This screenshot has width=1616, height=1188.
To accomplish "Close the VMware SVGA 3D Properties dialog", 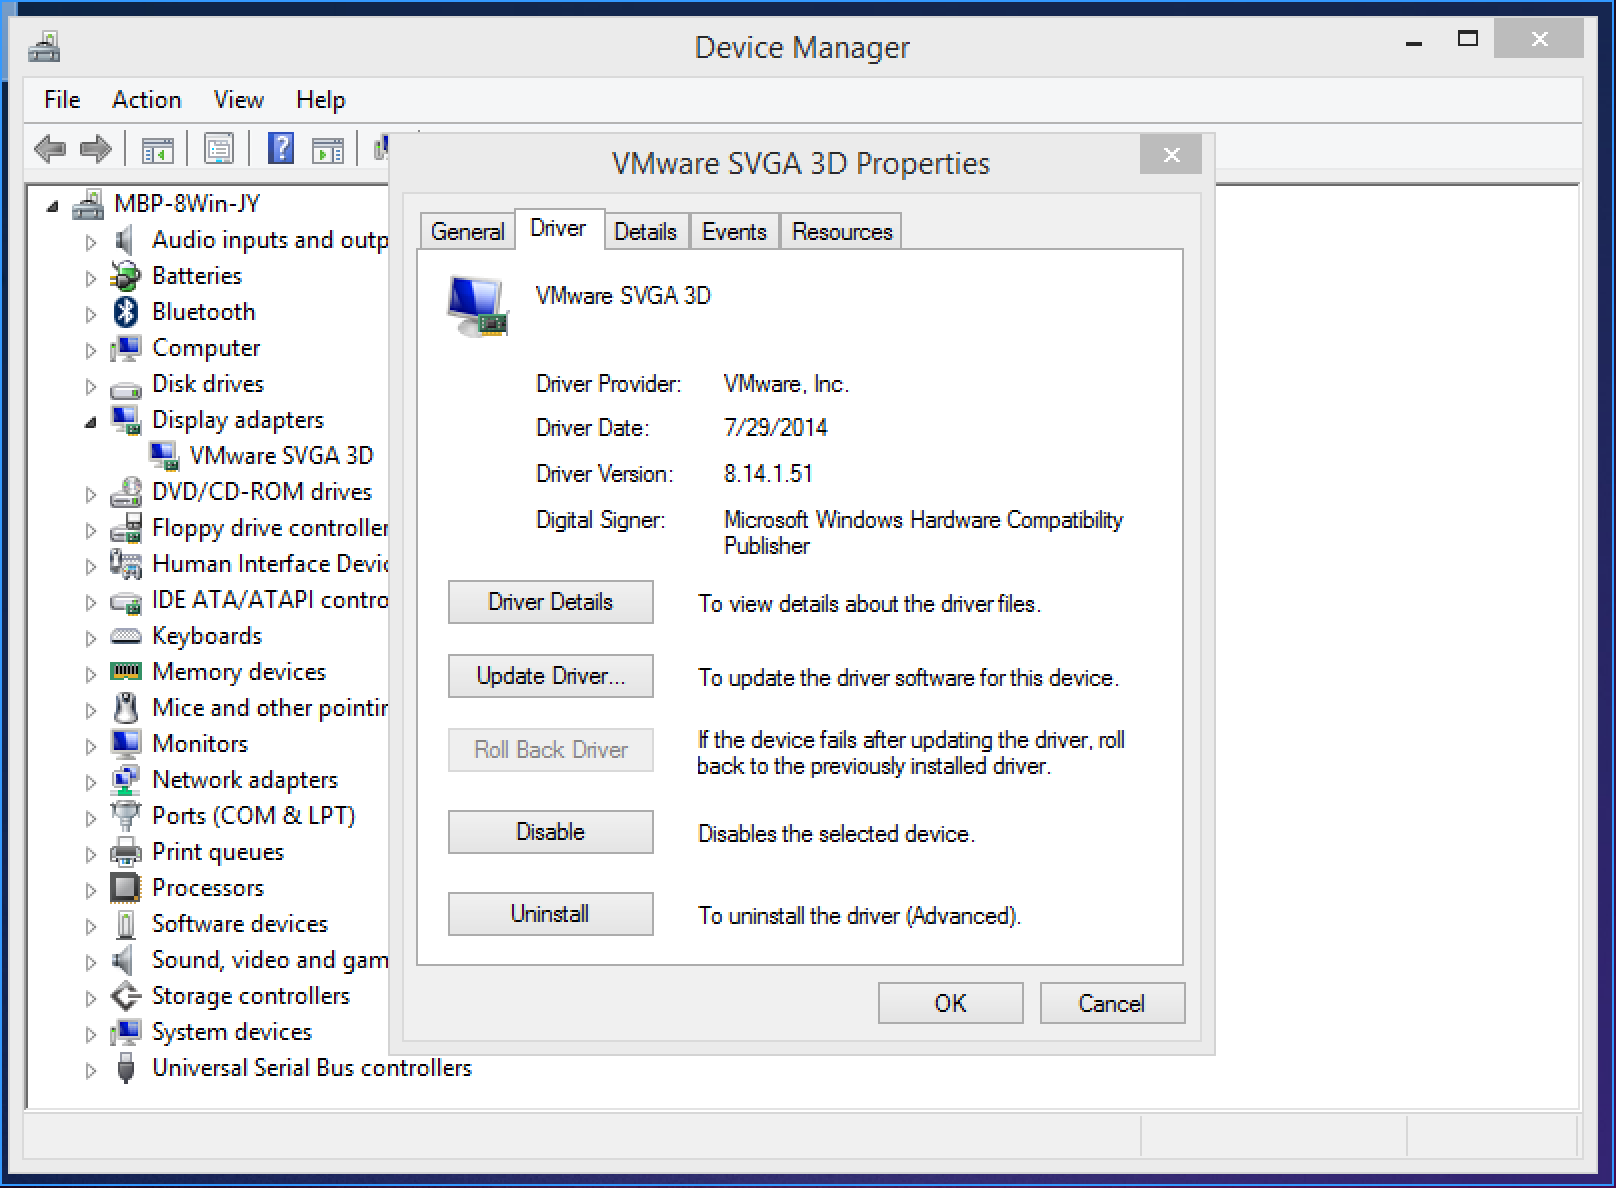I will pyautogui.click(x=1171, y=155).
